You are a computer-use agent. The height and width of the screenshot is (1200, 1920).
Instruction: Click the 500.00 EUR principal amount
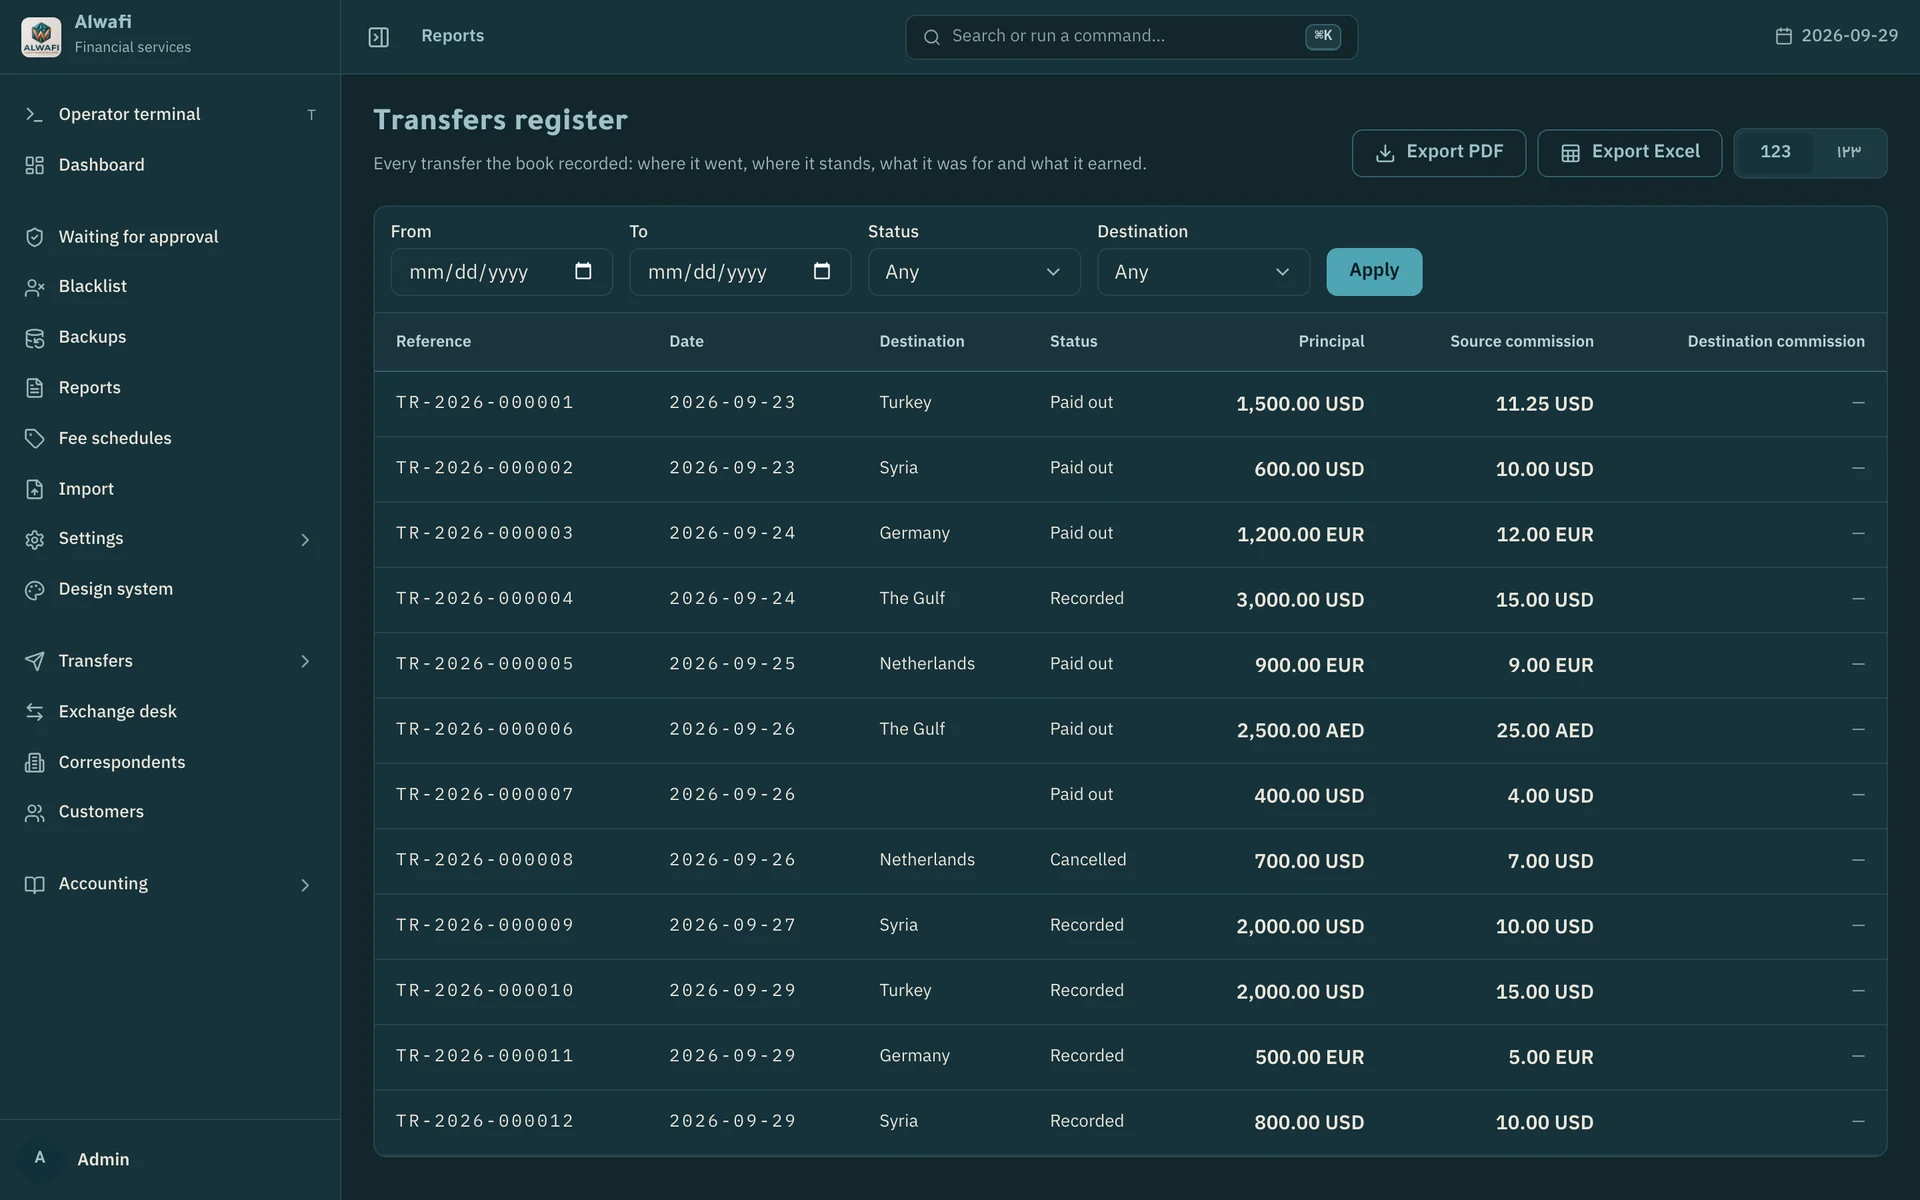[1309, 1057]
